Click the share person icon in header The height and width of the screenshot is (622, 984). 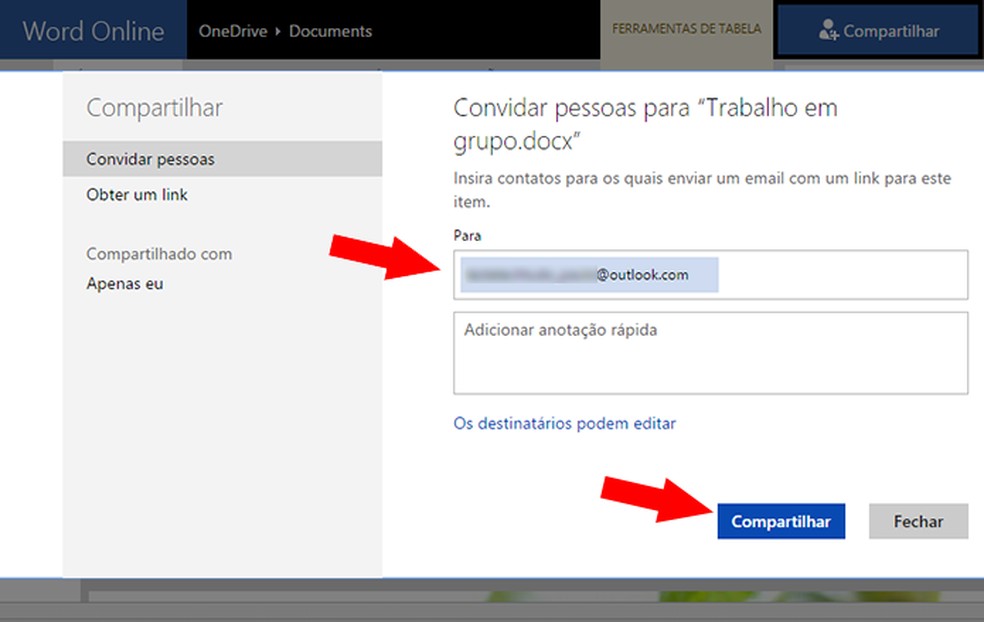pyautogui.click(x=828, y=29)
